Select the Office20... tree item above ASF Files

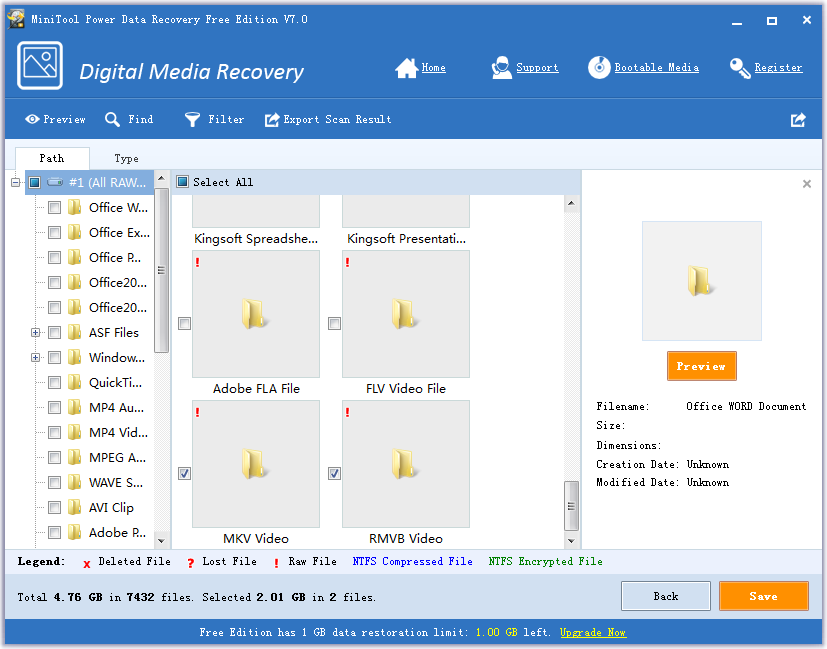click(x=118, y=307)
